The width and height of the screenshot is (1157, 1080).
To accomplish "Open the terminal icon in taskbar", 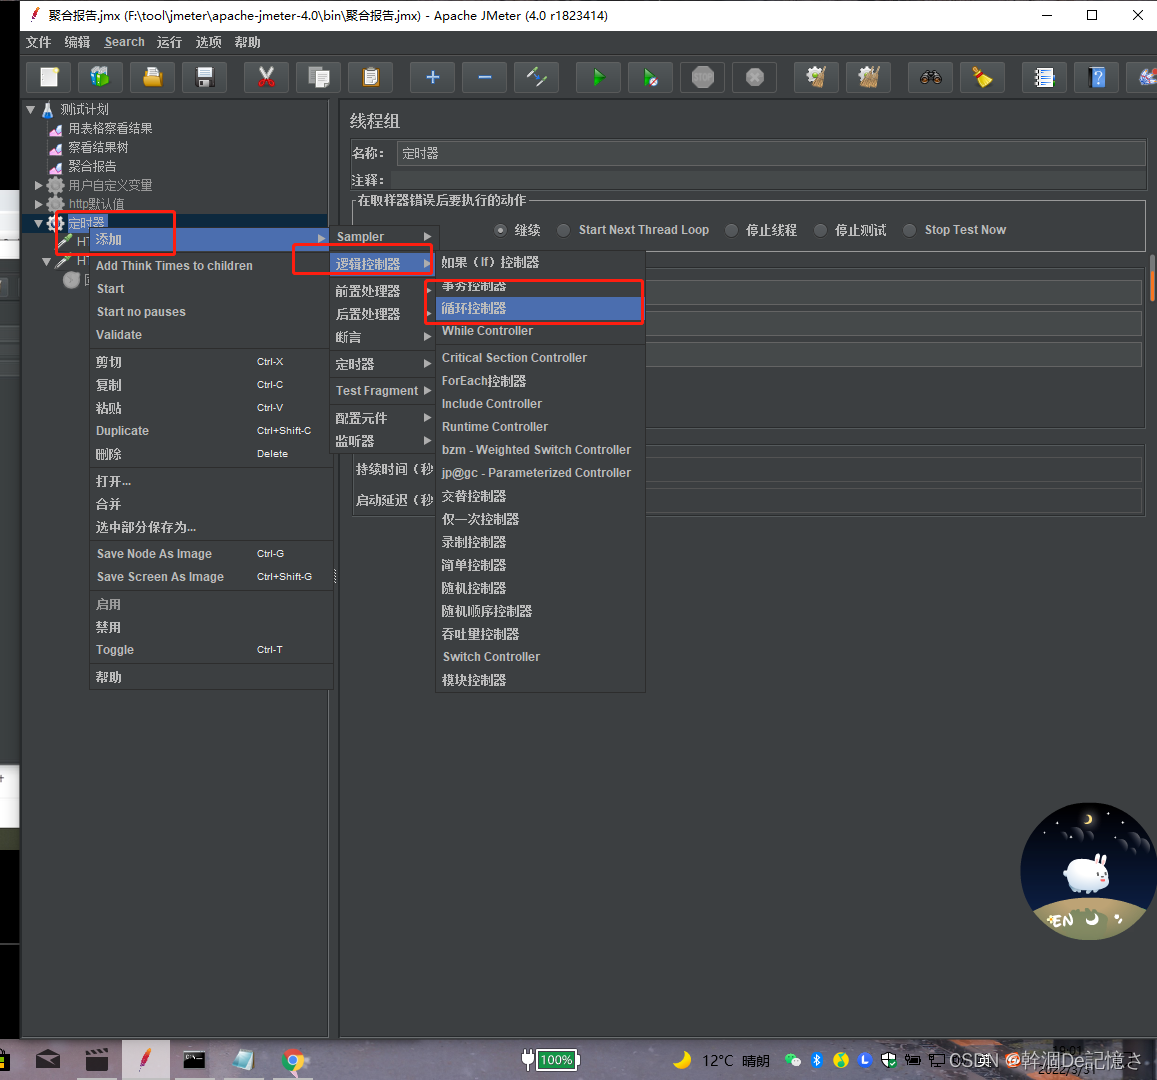I will pyautogui.click(x=194, y=1061).
